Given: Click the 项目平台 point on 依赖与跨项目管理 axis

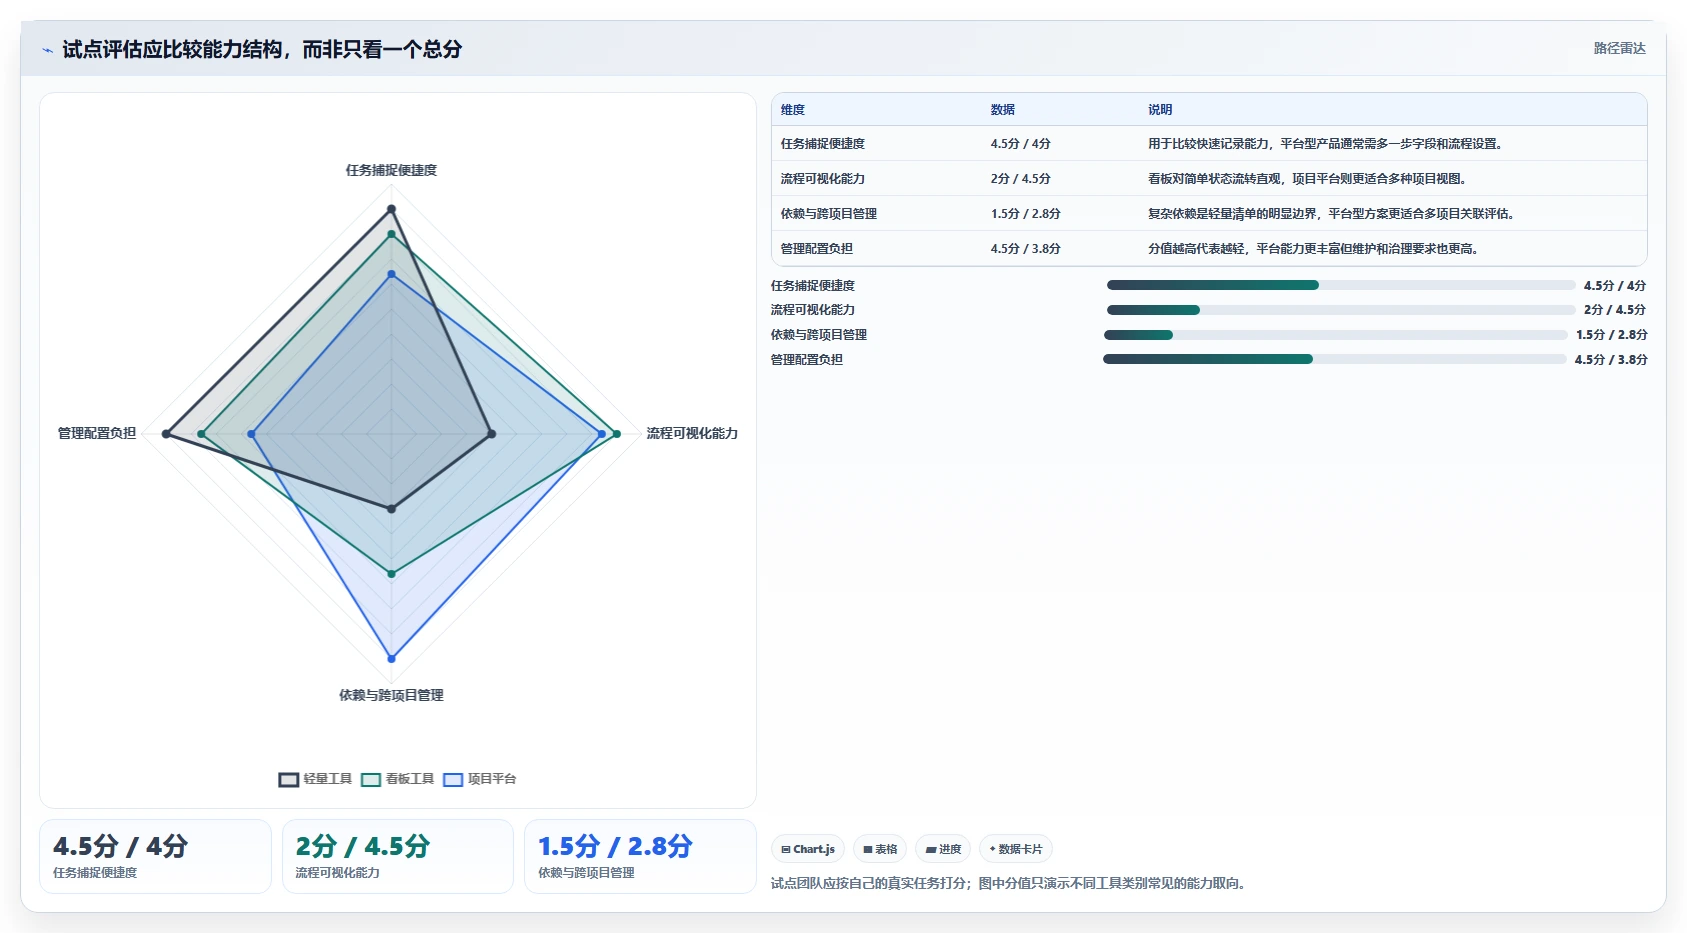Looking at the screenshot, I should (x=391, y=658).
